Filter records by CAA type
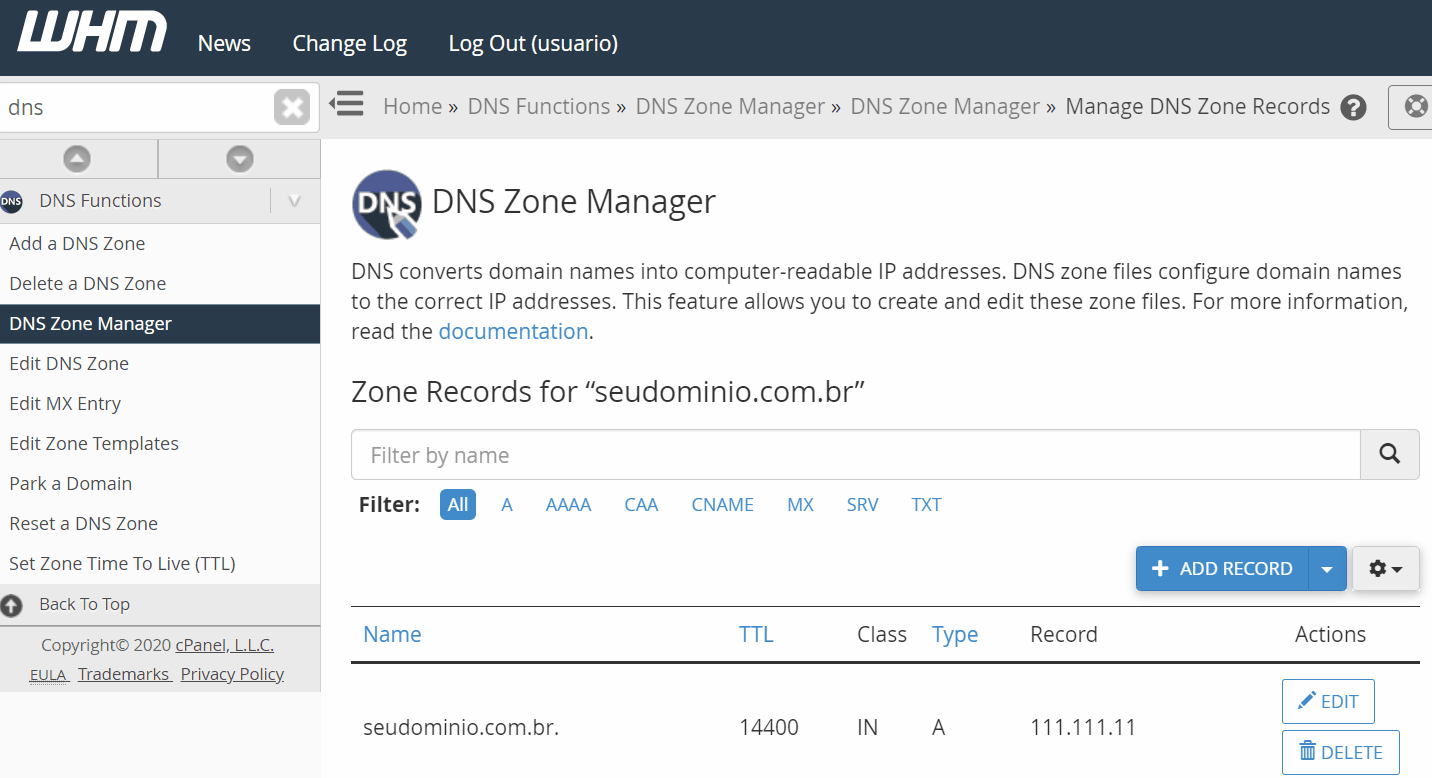1432x778 pixels. click(x=641, y=505)
